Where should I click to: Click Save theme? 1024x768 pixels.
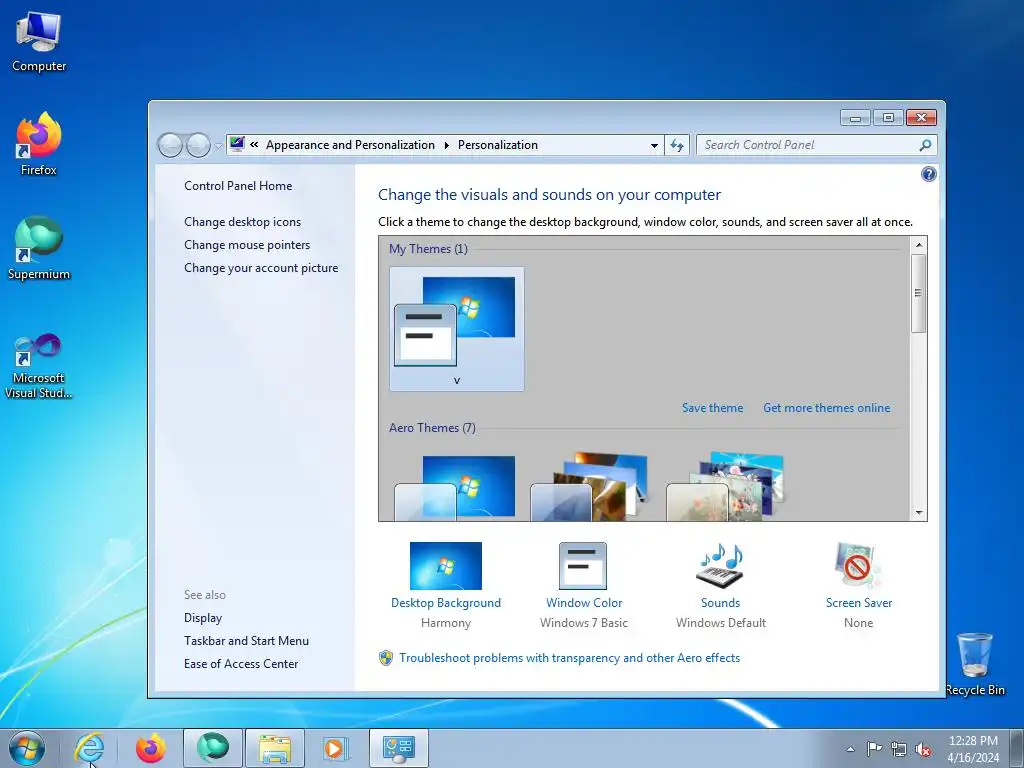(x=712, y=408)
